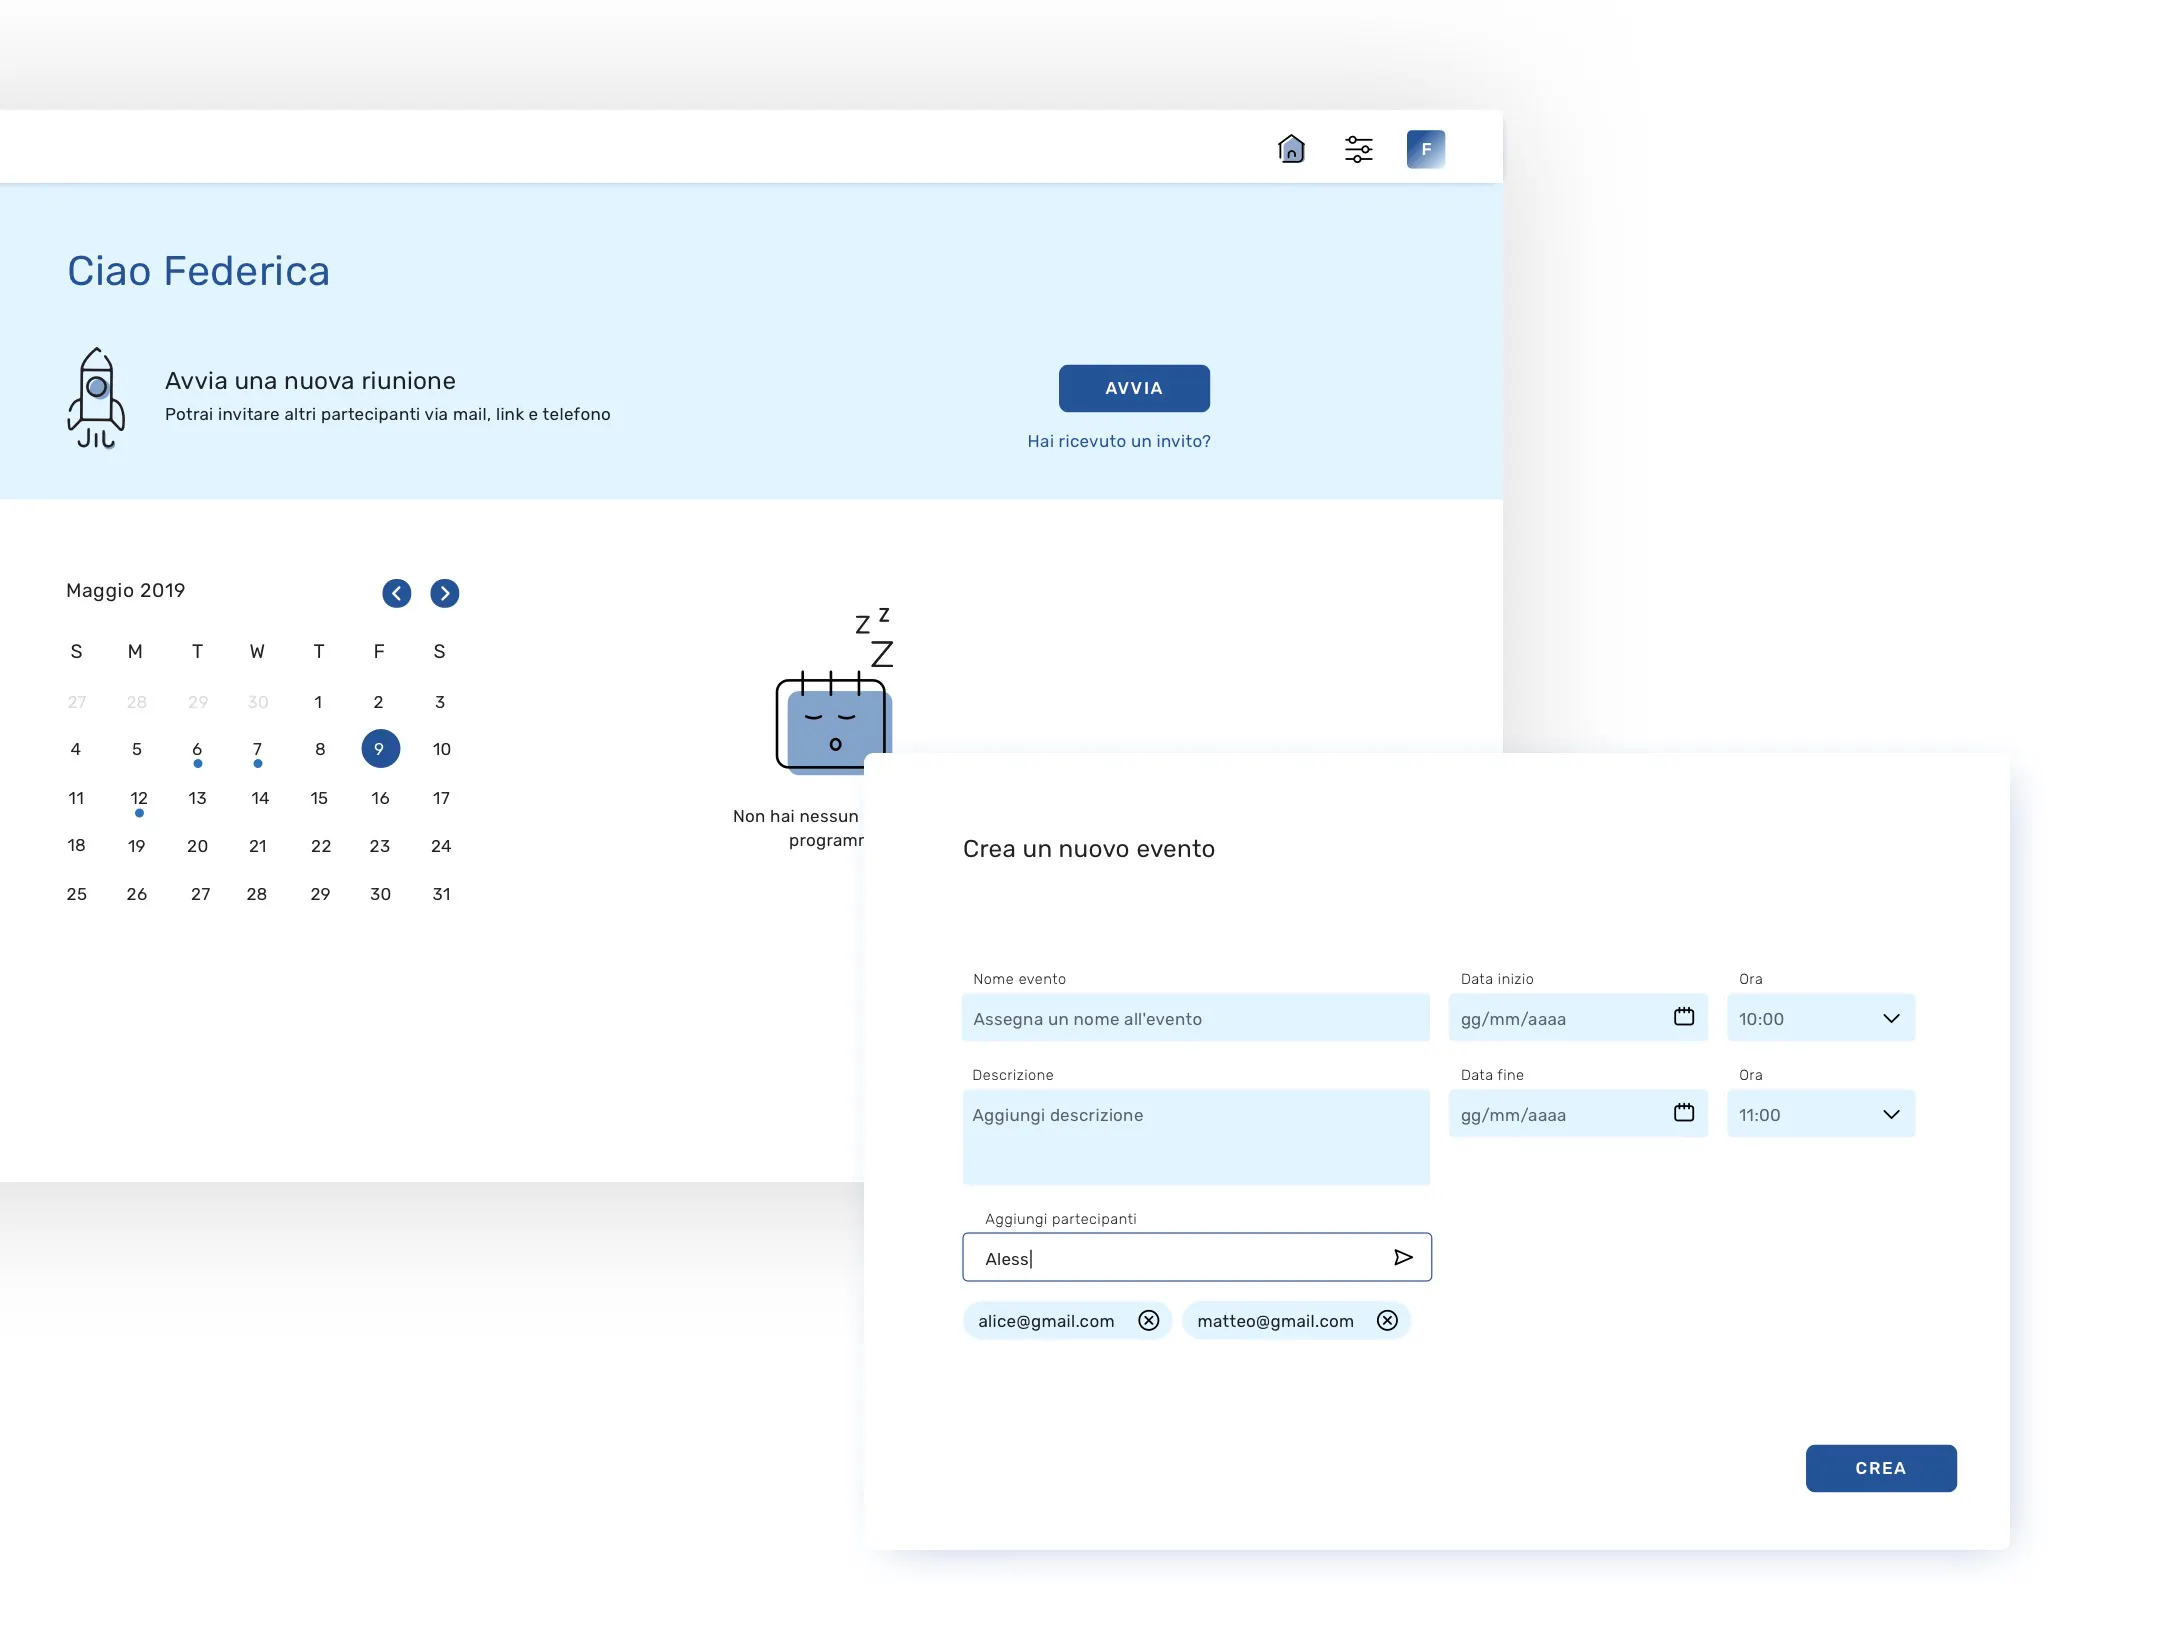Select day 12 in May calendar
The height and width of the screenshot is (1637, 2160).
tap(139, 798)
